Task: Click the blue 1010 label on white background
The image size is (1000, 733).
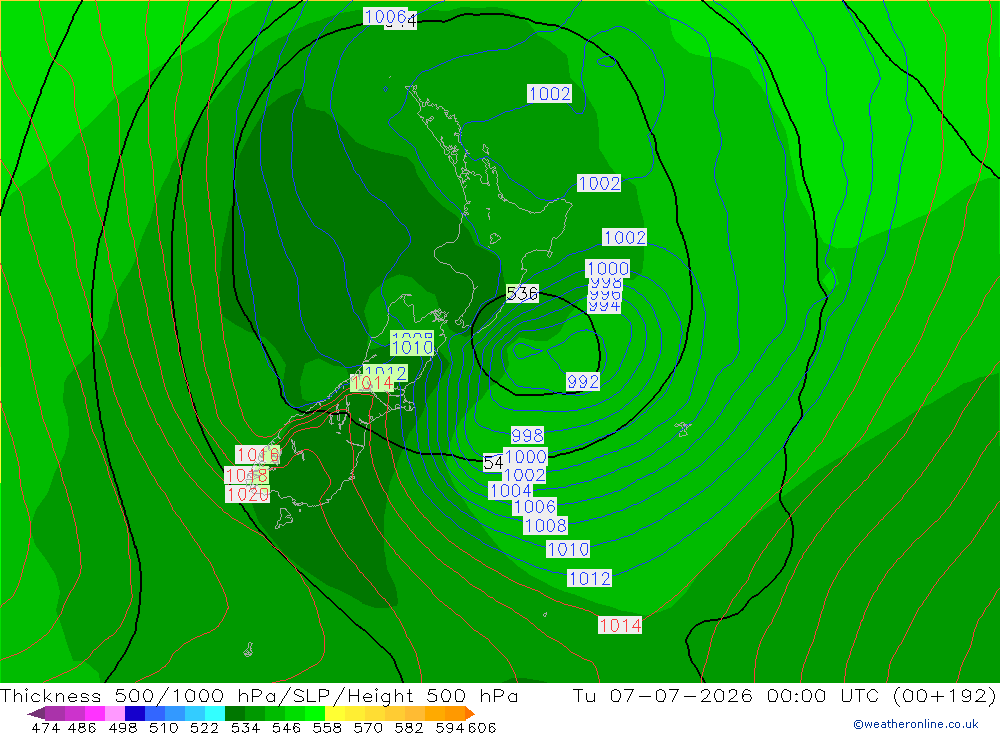Action: tap(568, 549)
